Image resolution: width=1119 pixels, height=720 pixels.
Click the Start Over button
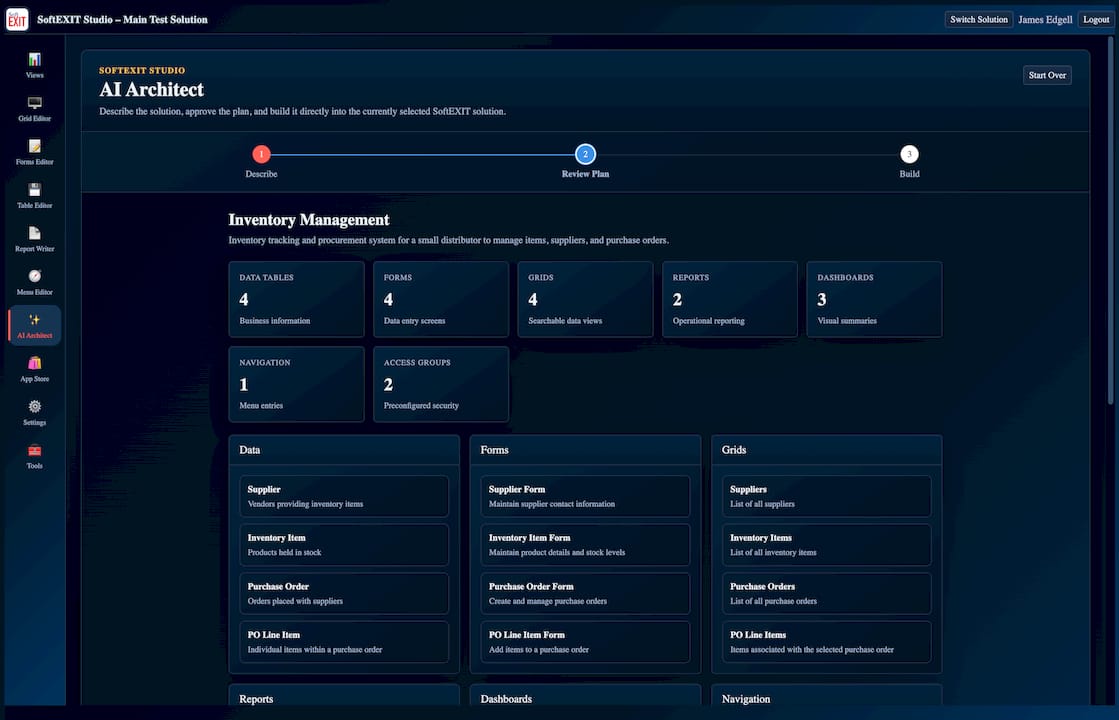pos(1047,75)
